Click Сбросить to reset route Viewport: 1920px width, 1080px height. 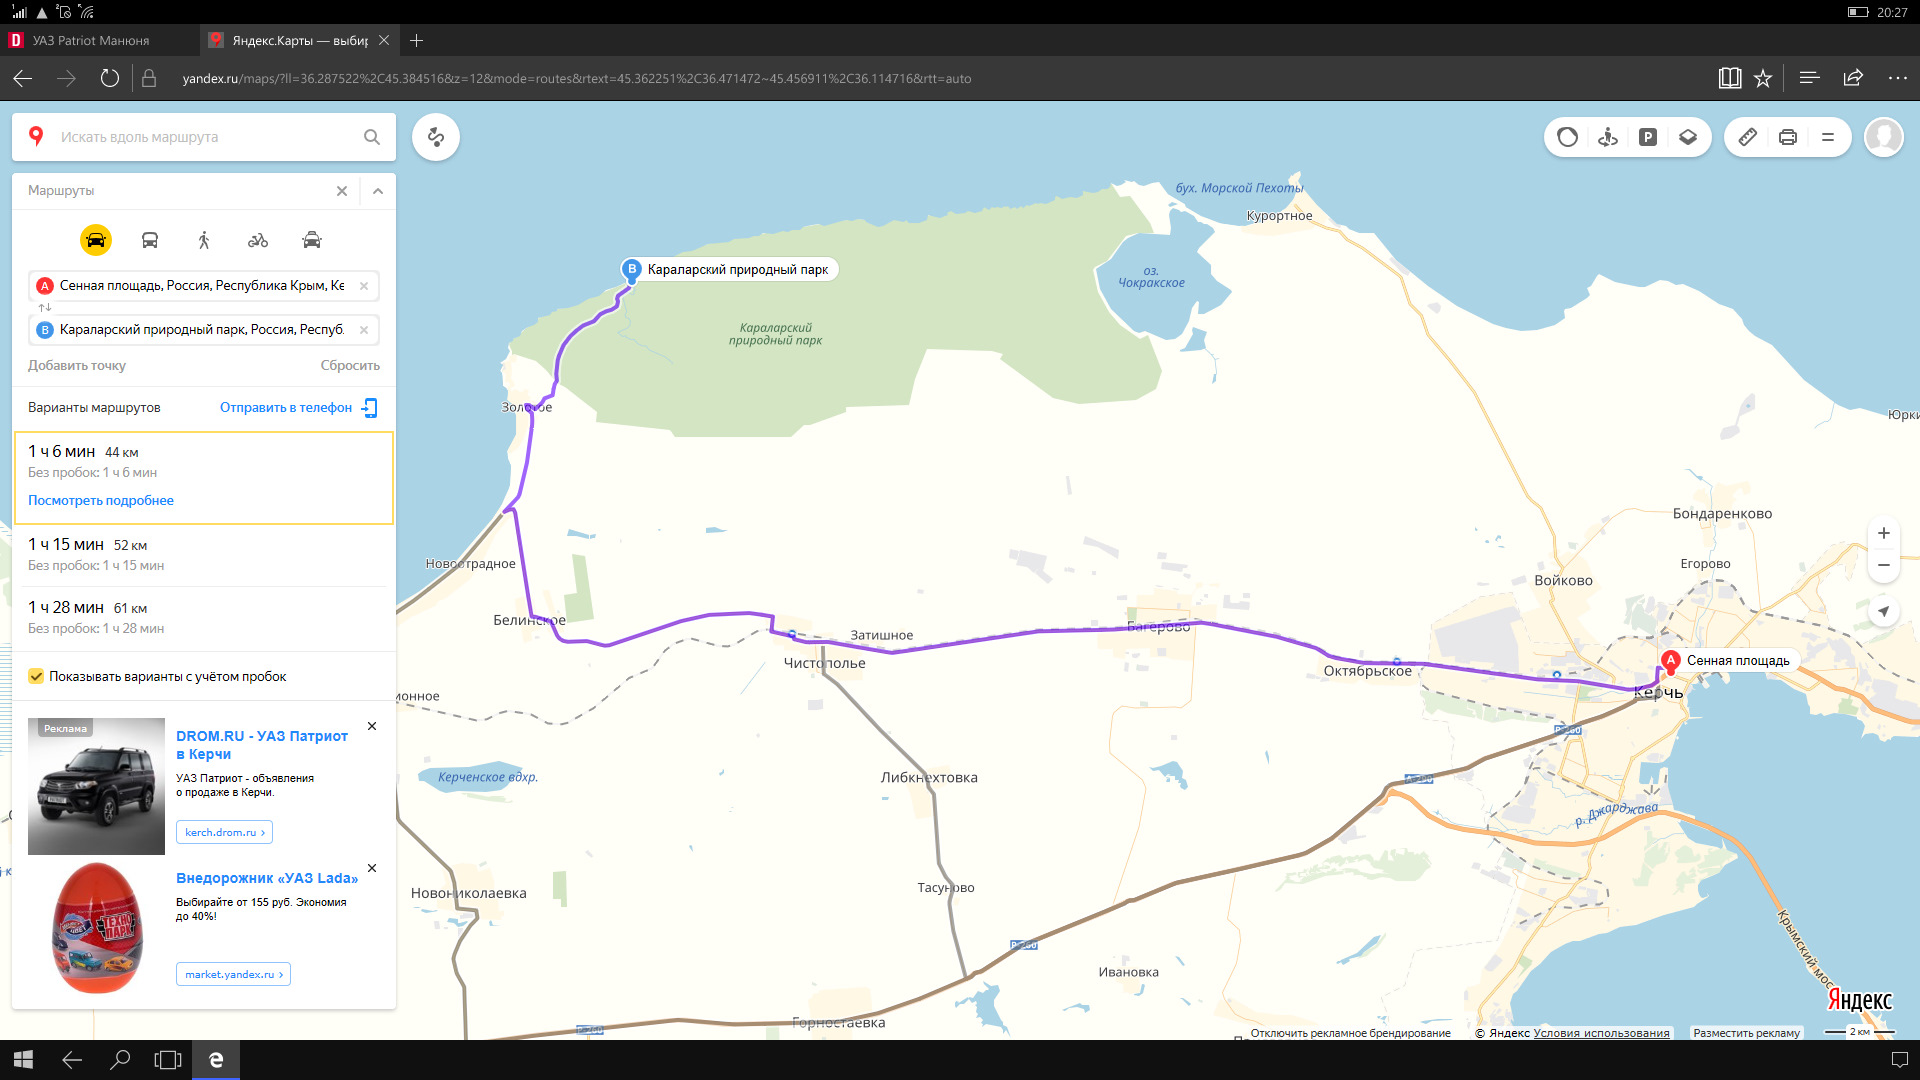[x=350, y=366]
